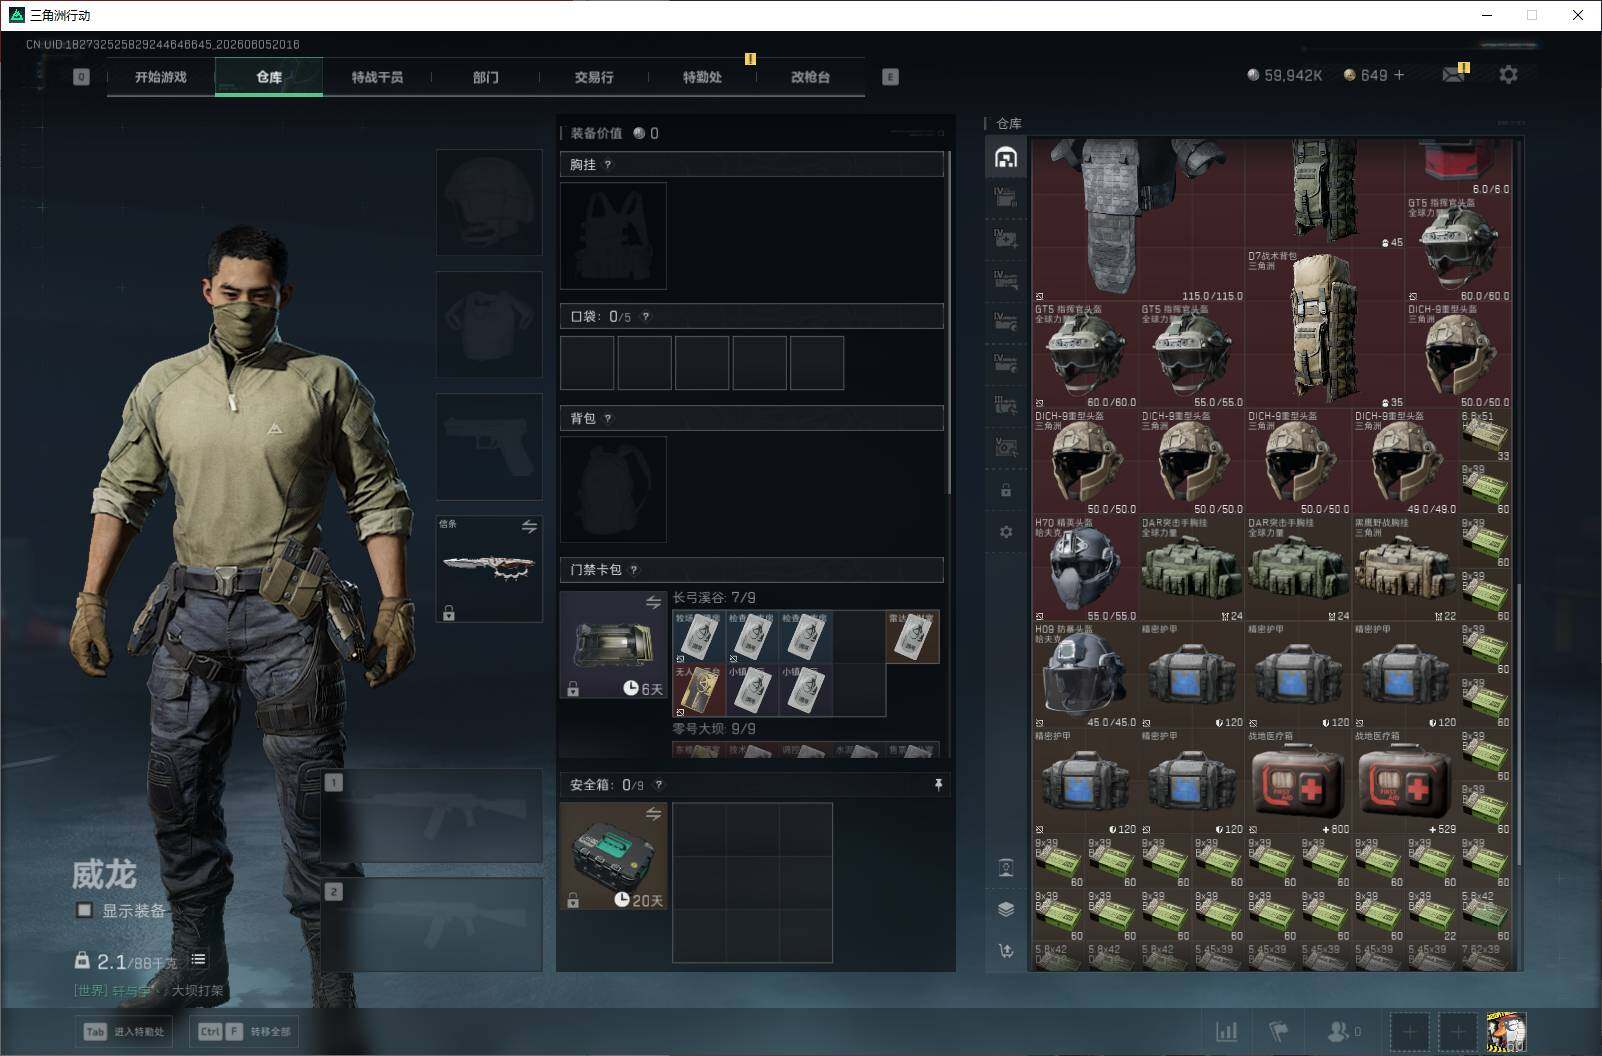Toggle the 显示装备 checkbox
Viewport: 1602px width, 1056px height.
85,910
